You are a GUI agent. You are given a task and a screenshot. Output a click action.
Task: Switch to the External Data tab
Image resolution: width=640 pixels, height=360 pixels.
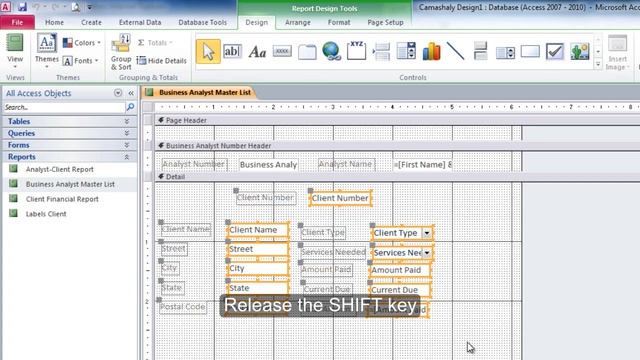tap(140, 22)
